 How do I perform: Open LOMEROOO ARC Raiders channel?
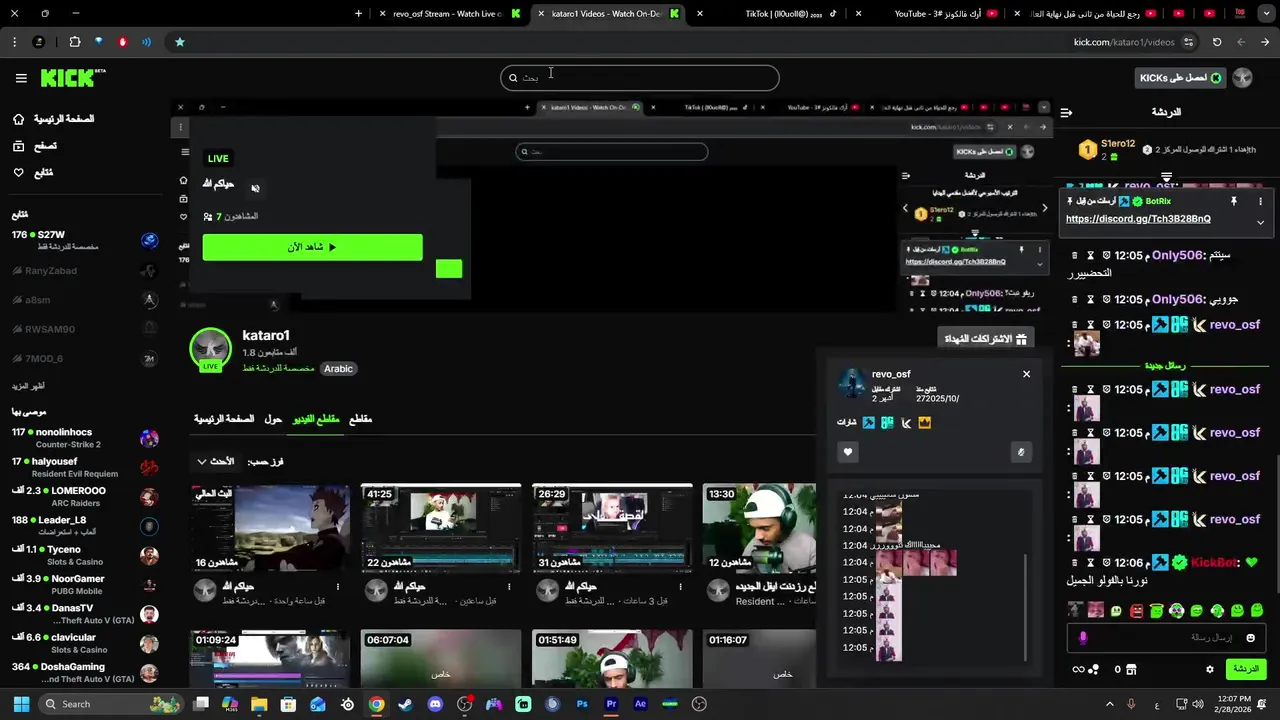85,496
